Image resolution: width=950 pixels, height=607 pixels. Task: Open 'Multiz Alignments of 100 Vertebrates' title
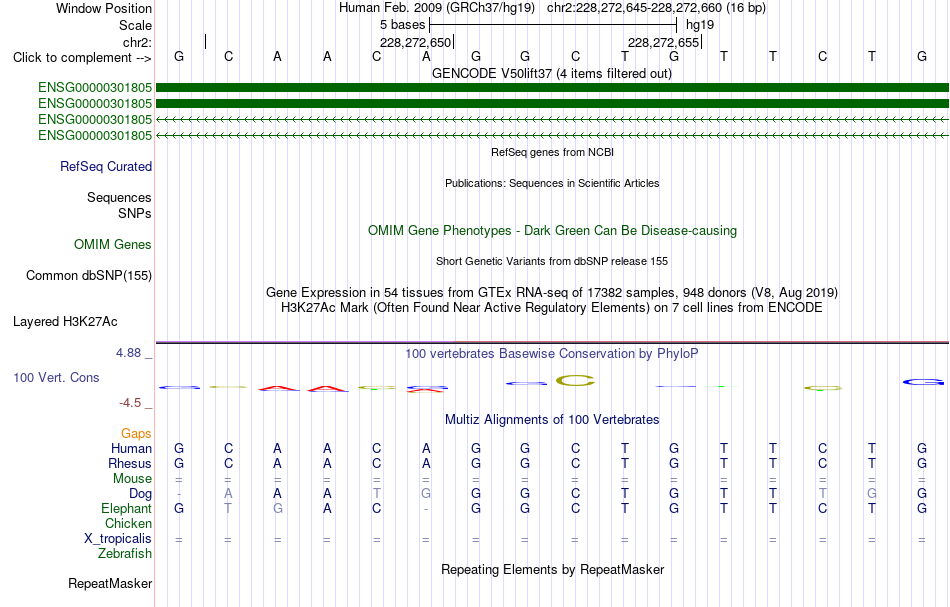click(552, 420)
